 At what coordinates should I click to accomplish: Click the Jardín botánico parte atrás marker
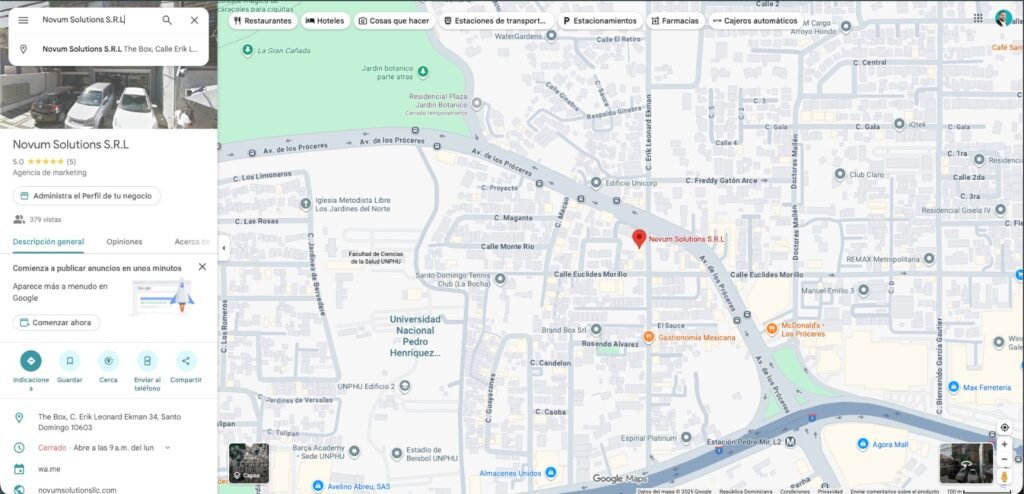coord(423,71)
